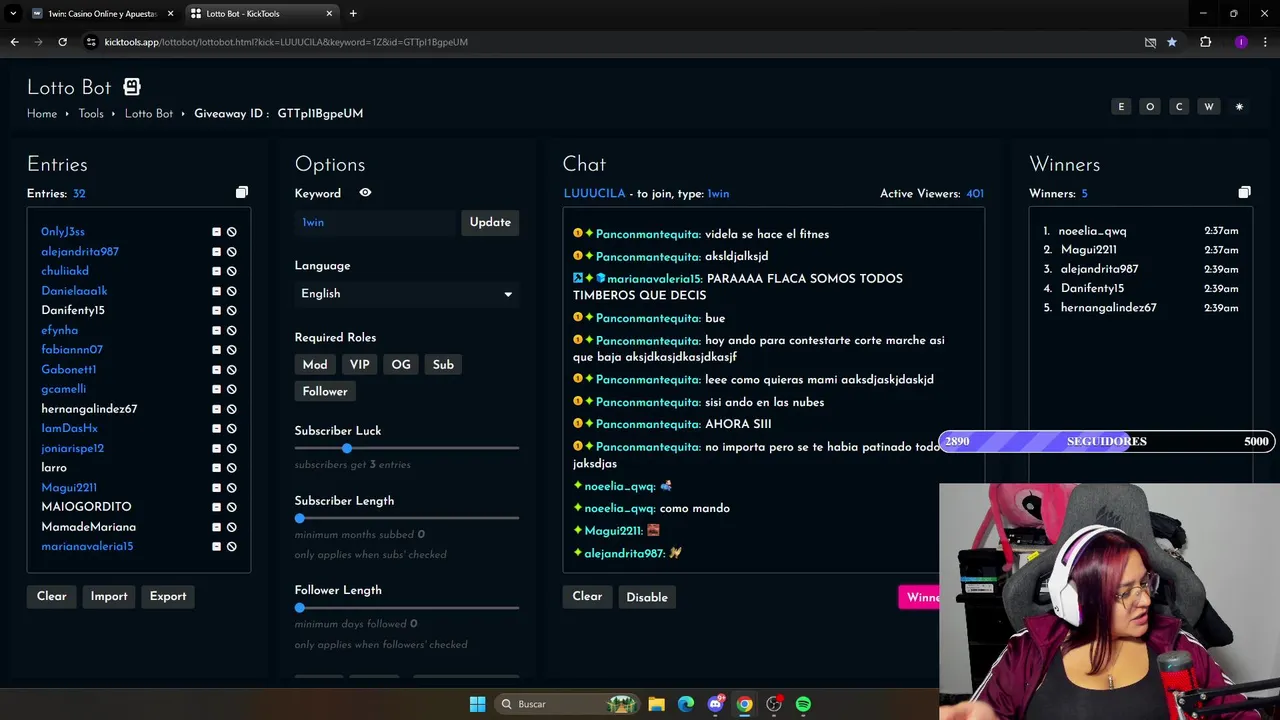Copy entries list with clipboard icon

tap(241, 192)
